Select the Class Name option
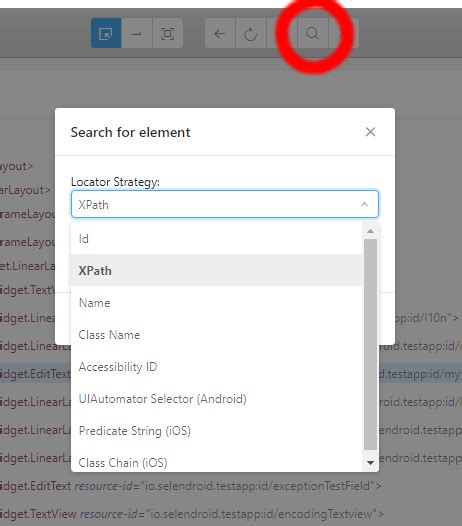Viewport: 462px width, 526px height. point(216,335)
